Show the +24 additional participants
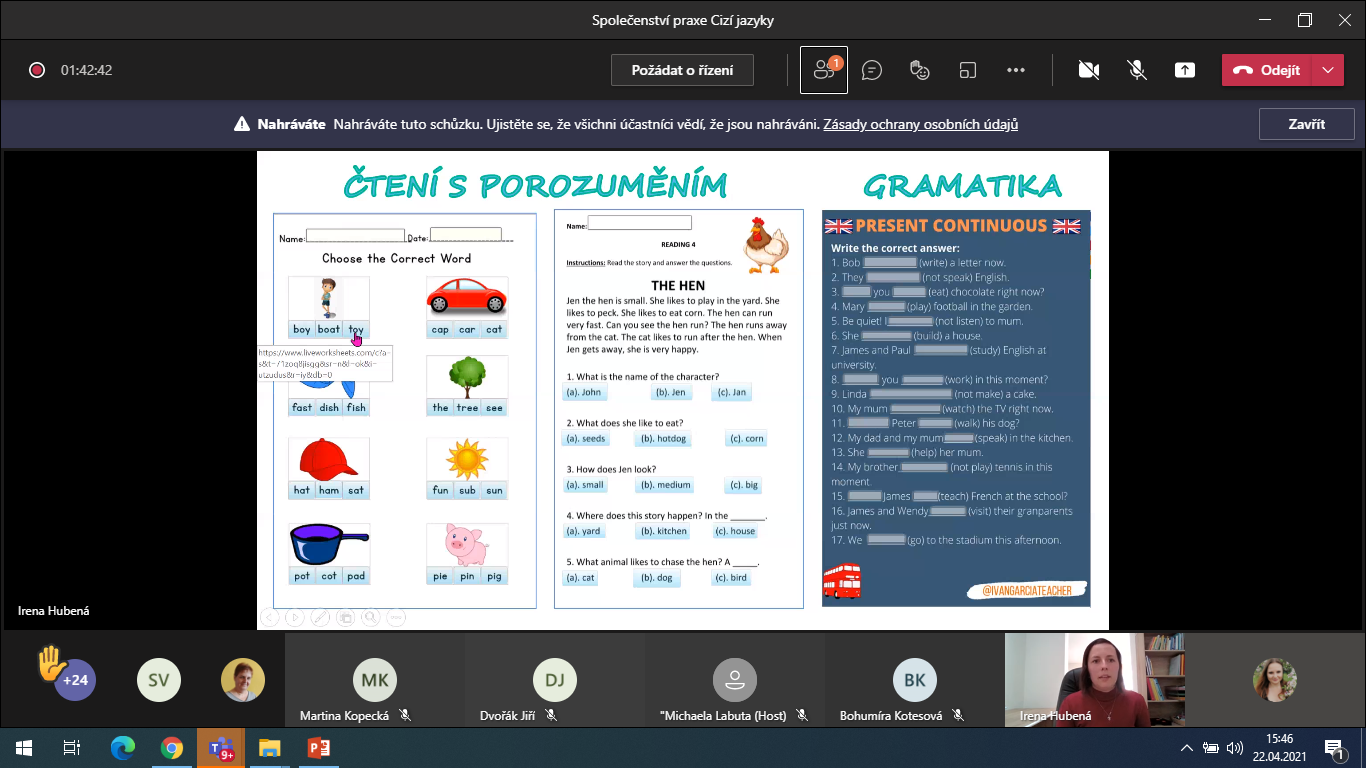 click(x=75, y=680)
